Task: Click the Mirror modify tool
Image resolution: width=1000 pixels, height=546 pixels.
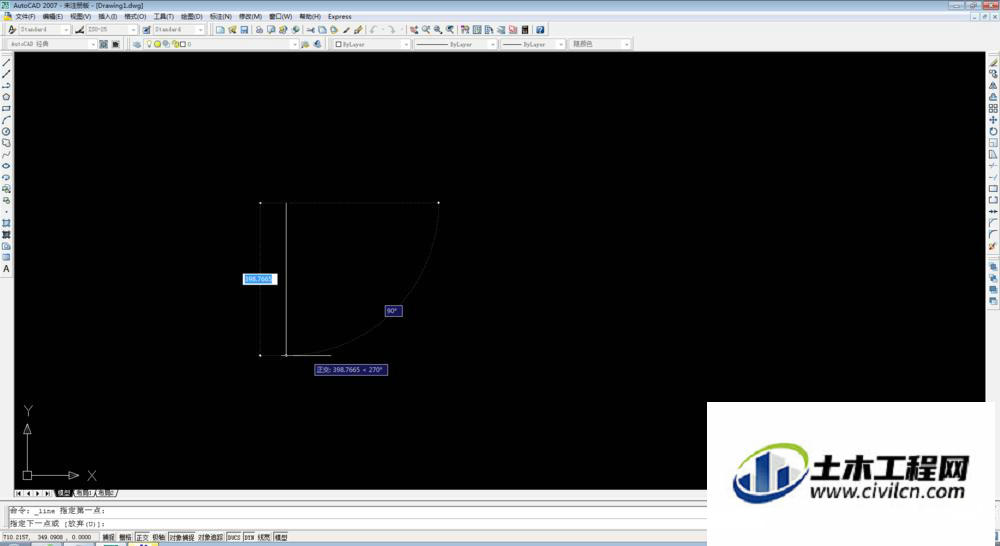Action: point(993,85)
